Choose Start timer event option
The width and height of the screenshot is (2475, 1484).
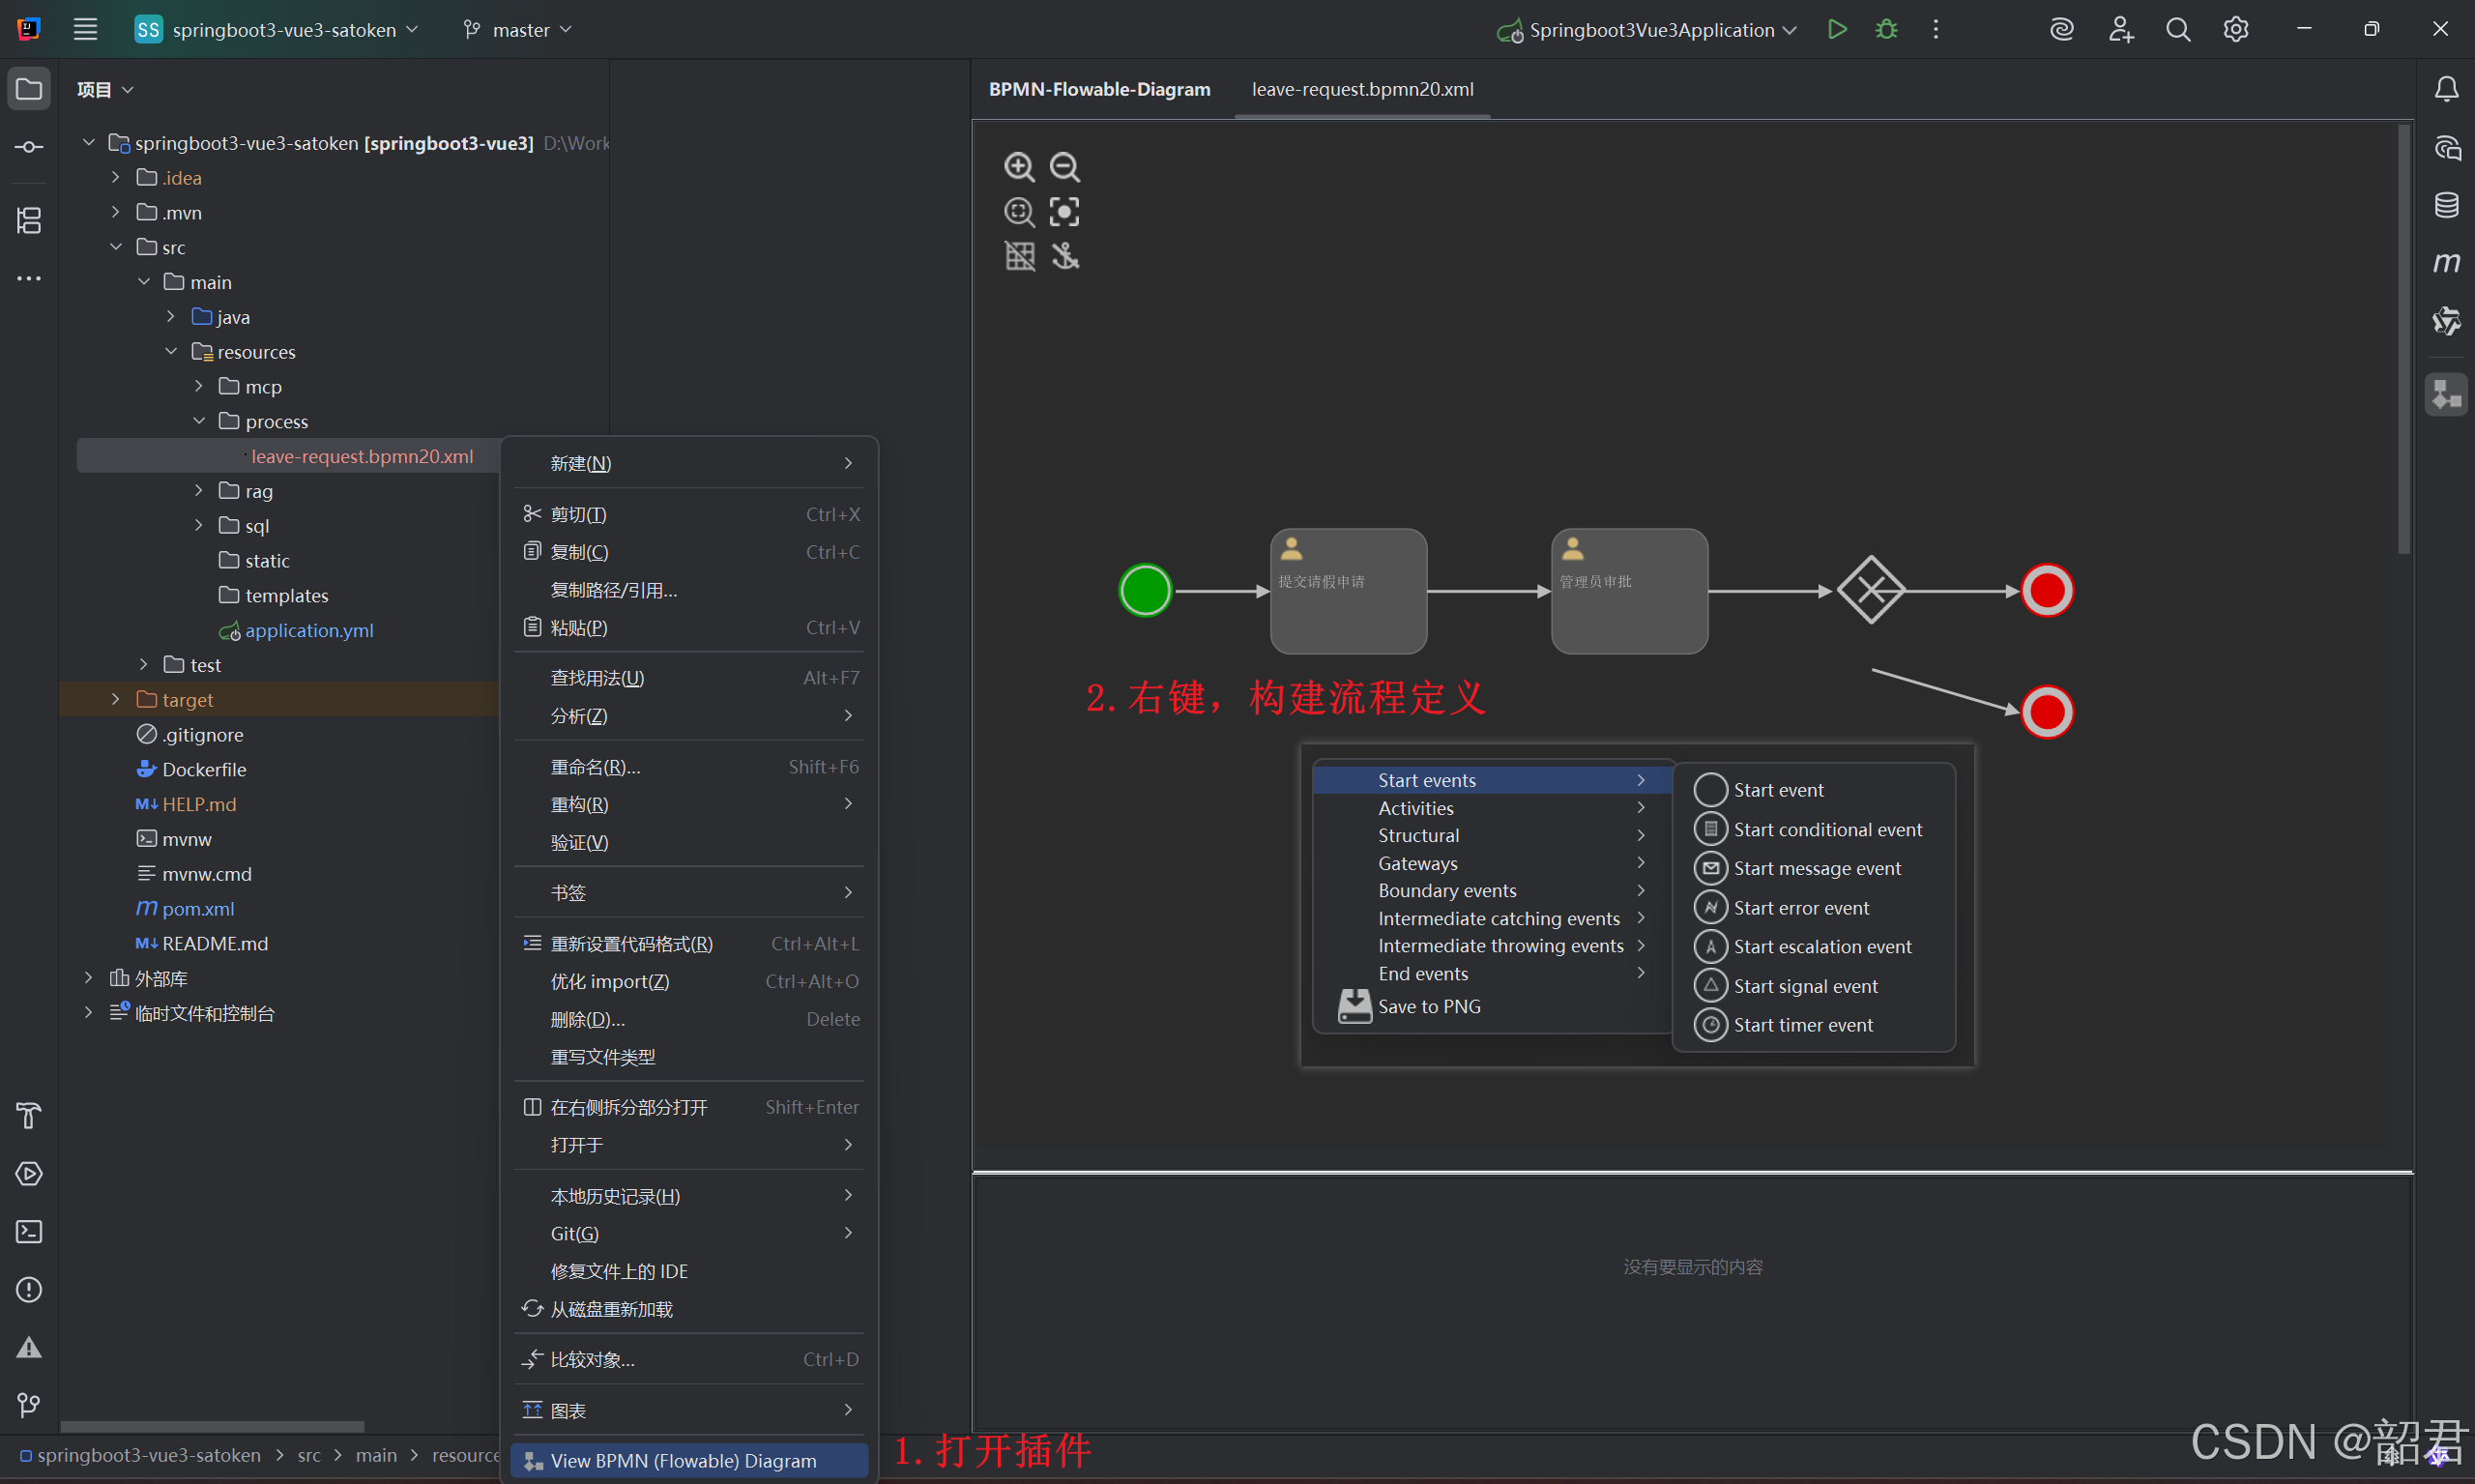1802,1025
